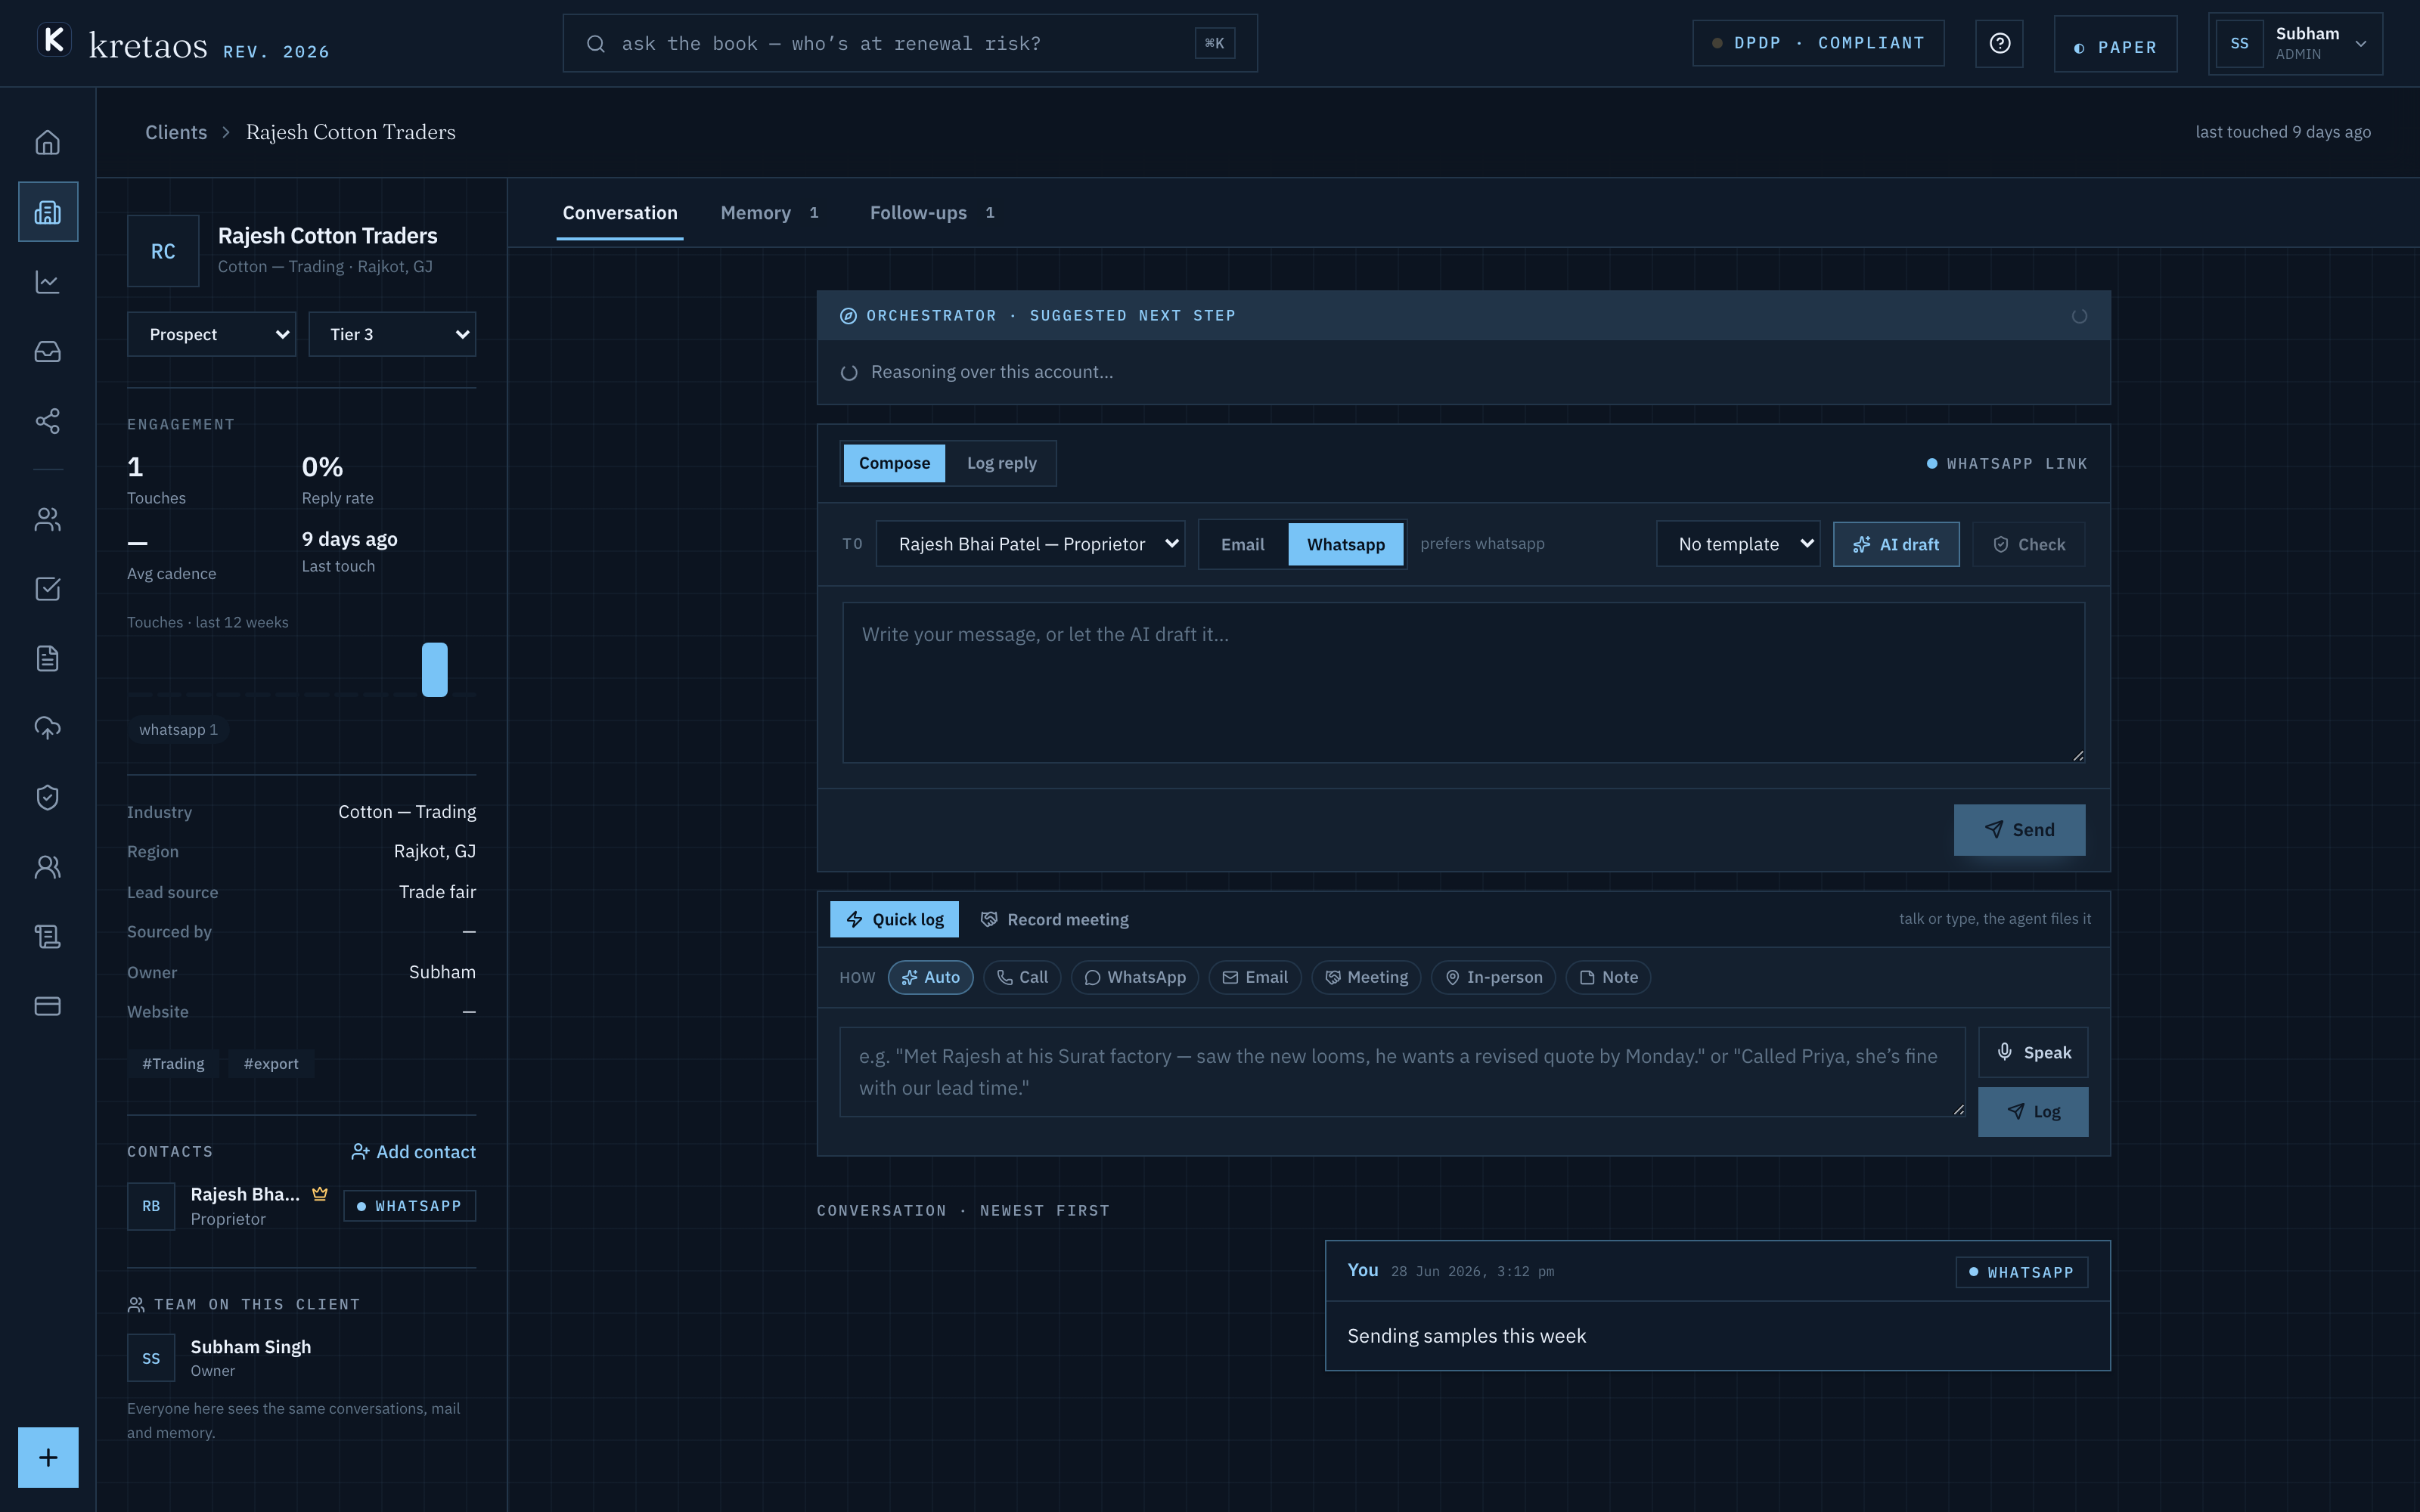
Task: Switch channel to Email
Action: pyautogui.click(x=1243, y=544)
